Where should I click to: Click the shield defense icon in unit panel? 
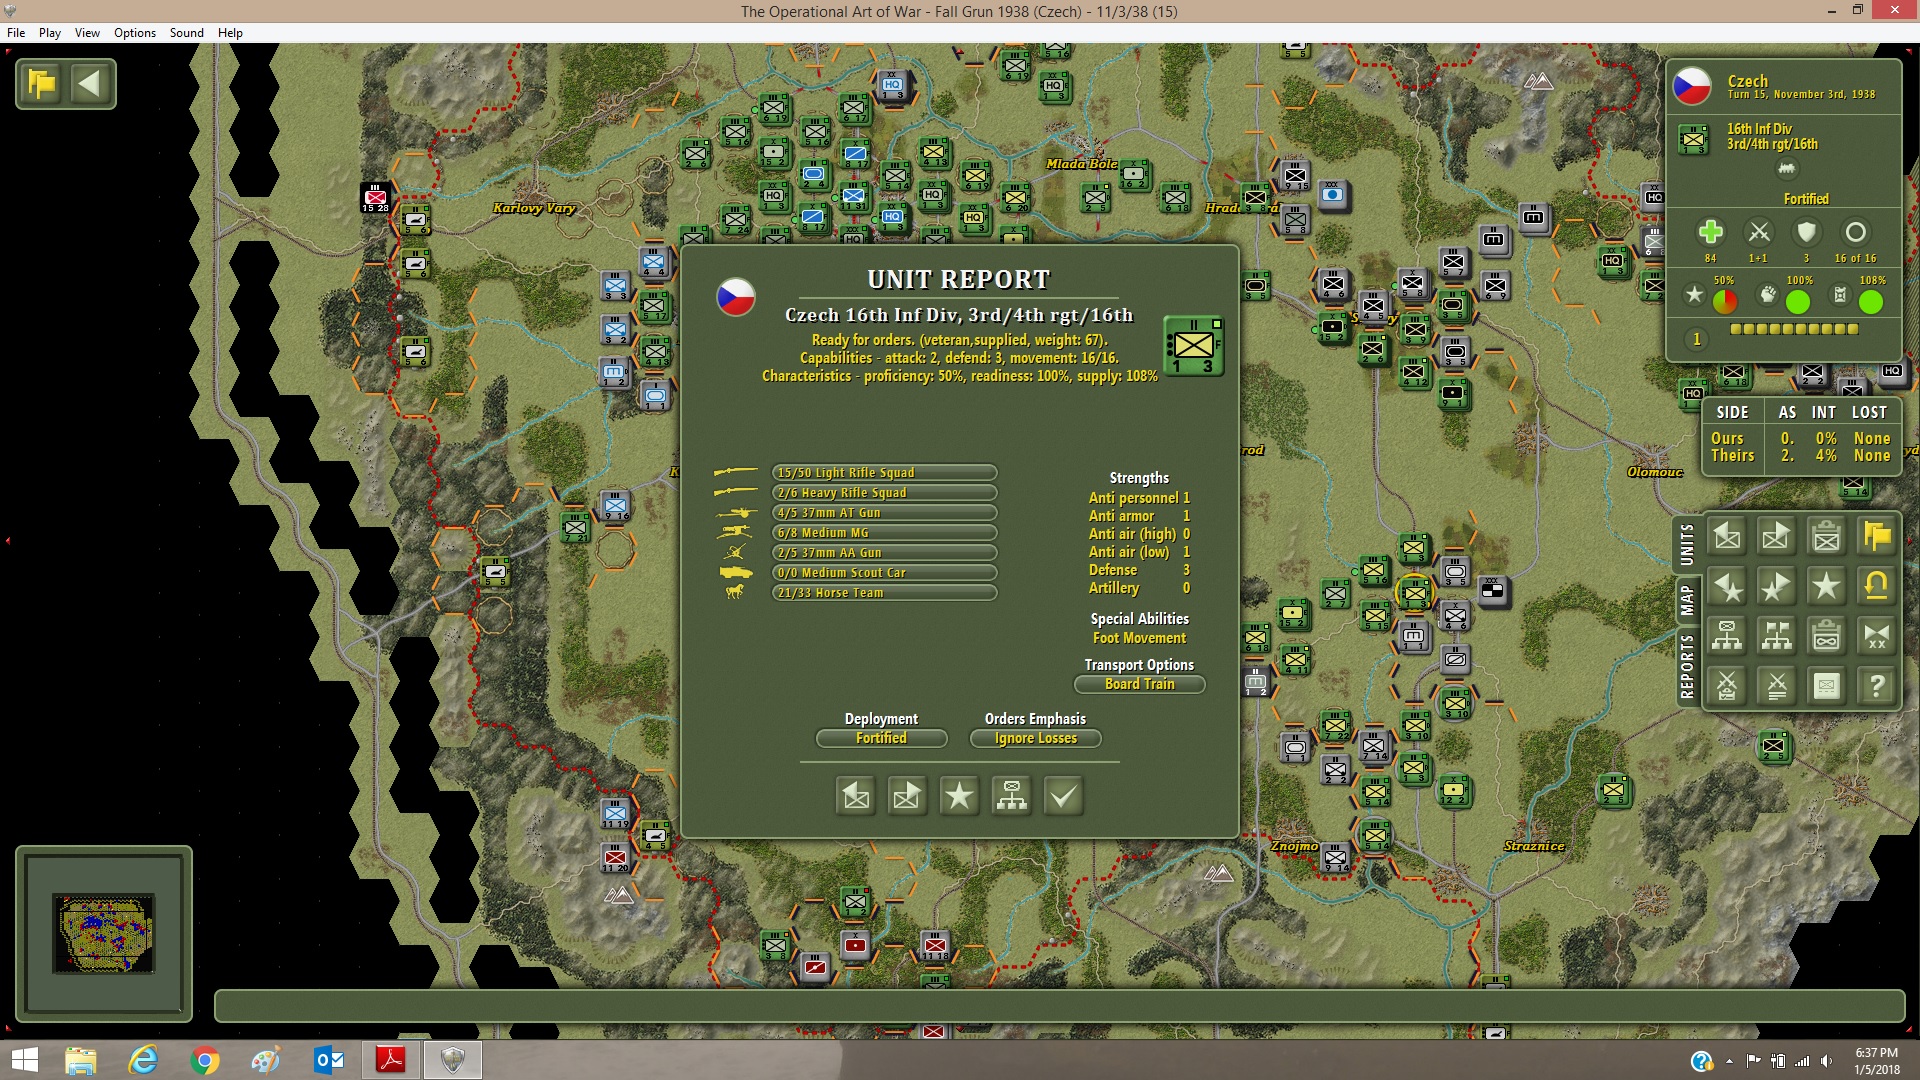(1806, 232)
